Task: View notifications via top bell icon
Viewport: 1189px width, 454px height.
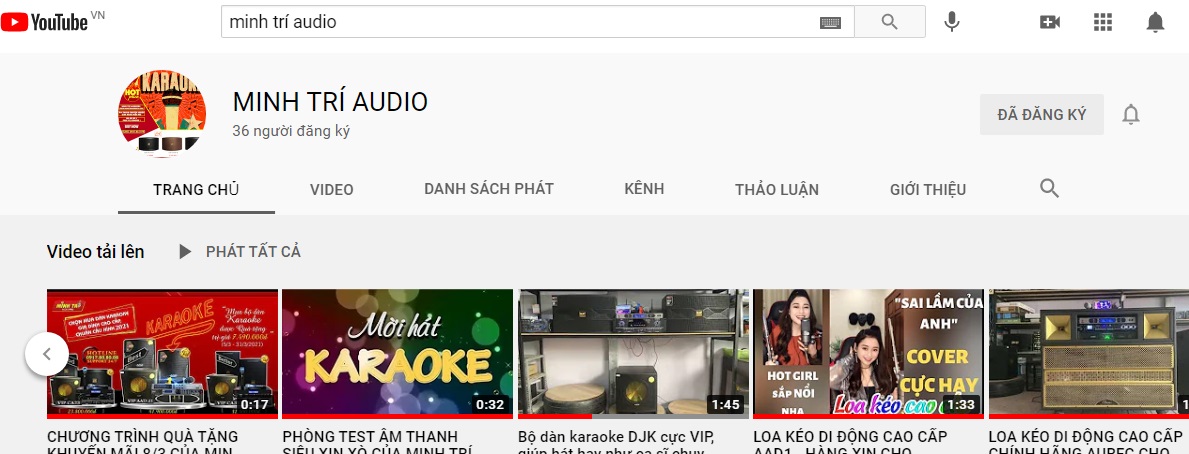Action: (1155, 22)
